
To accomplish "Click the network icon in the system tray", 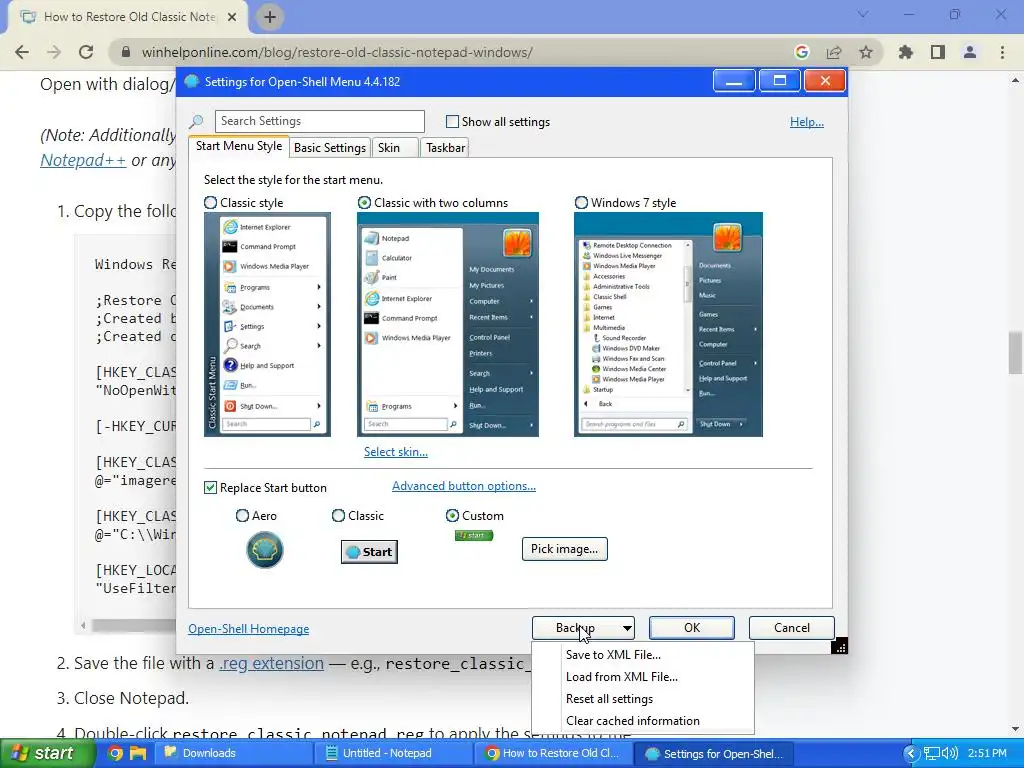I will coord(932,753).
